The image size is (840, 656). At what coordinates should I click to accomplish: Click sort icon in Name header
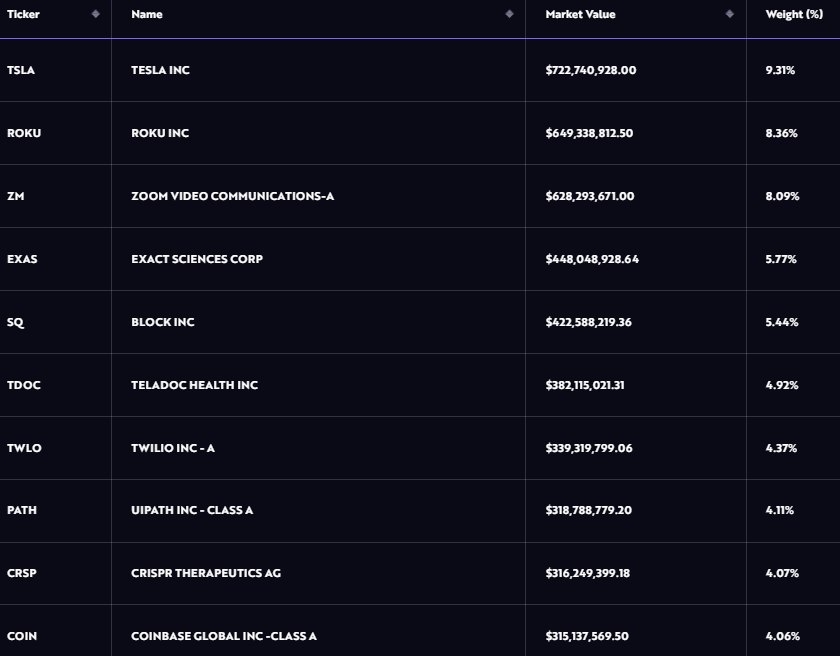[509, 14]
